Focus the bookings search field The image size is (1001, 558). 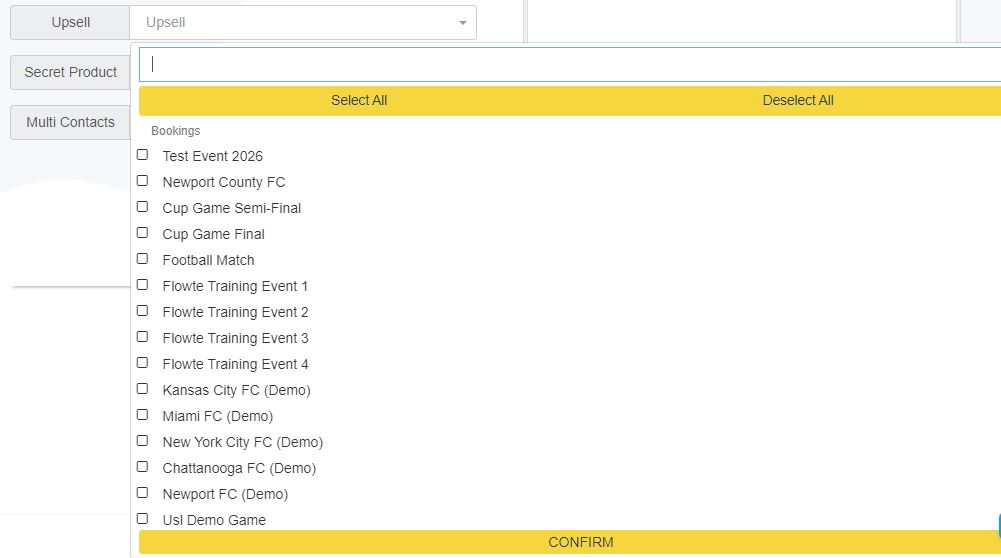[x=570, y=64]
